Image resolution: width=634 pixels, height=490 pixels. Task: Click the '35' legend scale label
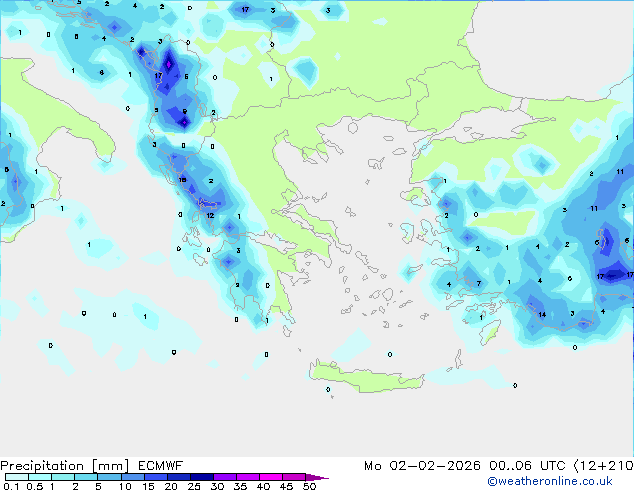click(240, 486)
